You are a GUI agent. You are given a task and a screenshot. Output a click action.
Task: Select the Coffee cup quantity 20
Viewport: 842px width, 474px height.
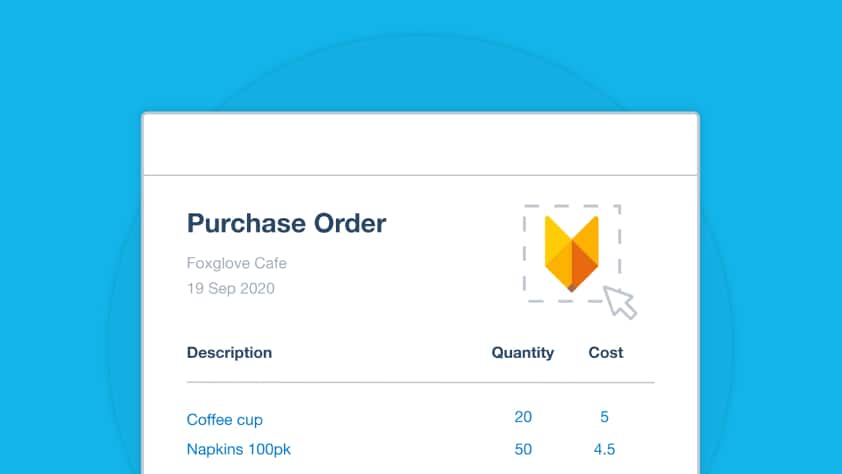(x=522, y=417)
